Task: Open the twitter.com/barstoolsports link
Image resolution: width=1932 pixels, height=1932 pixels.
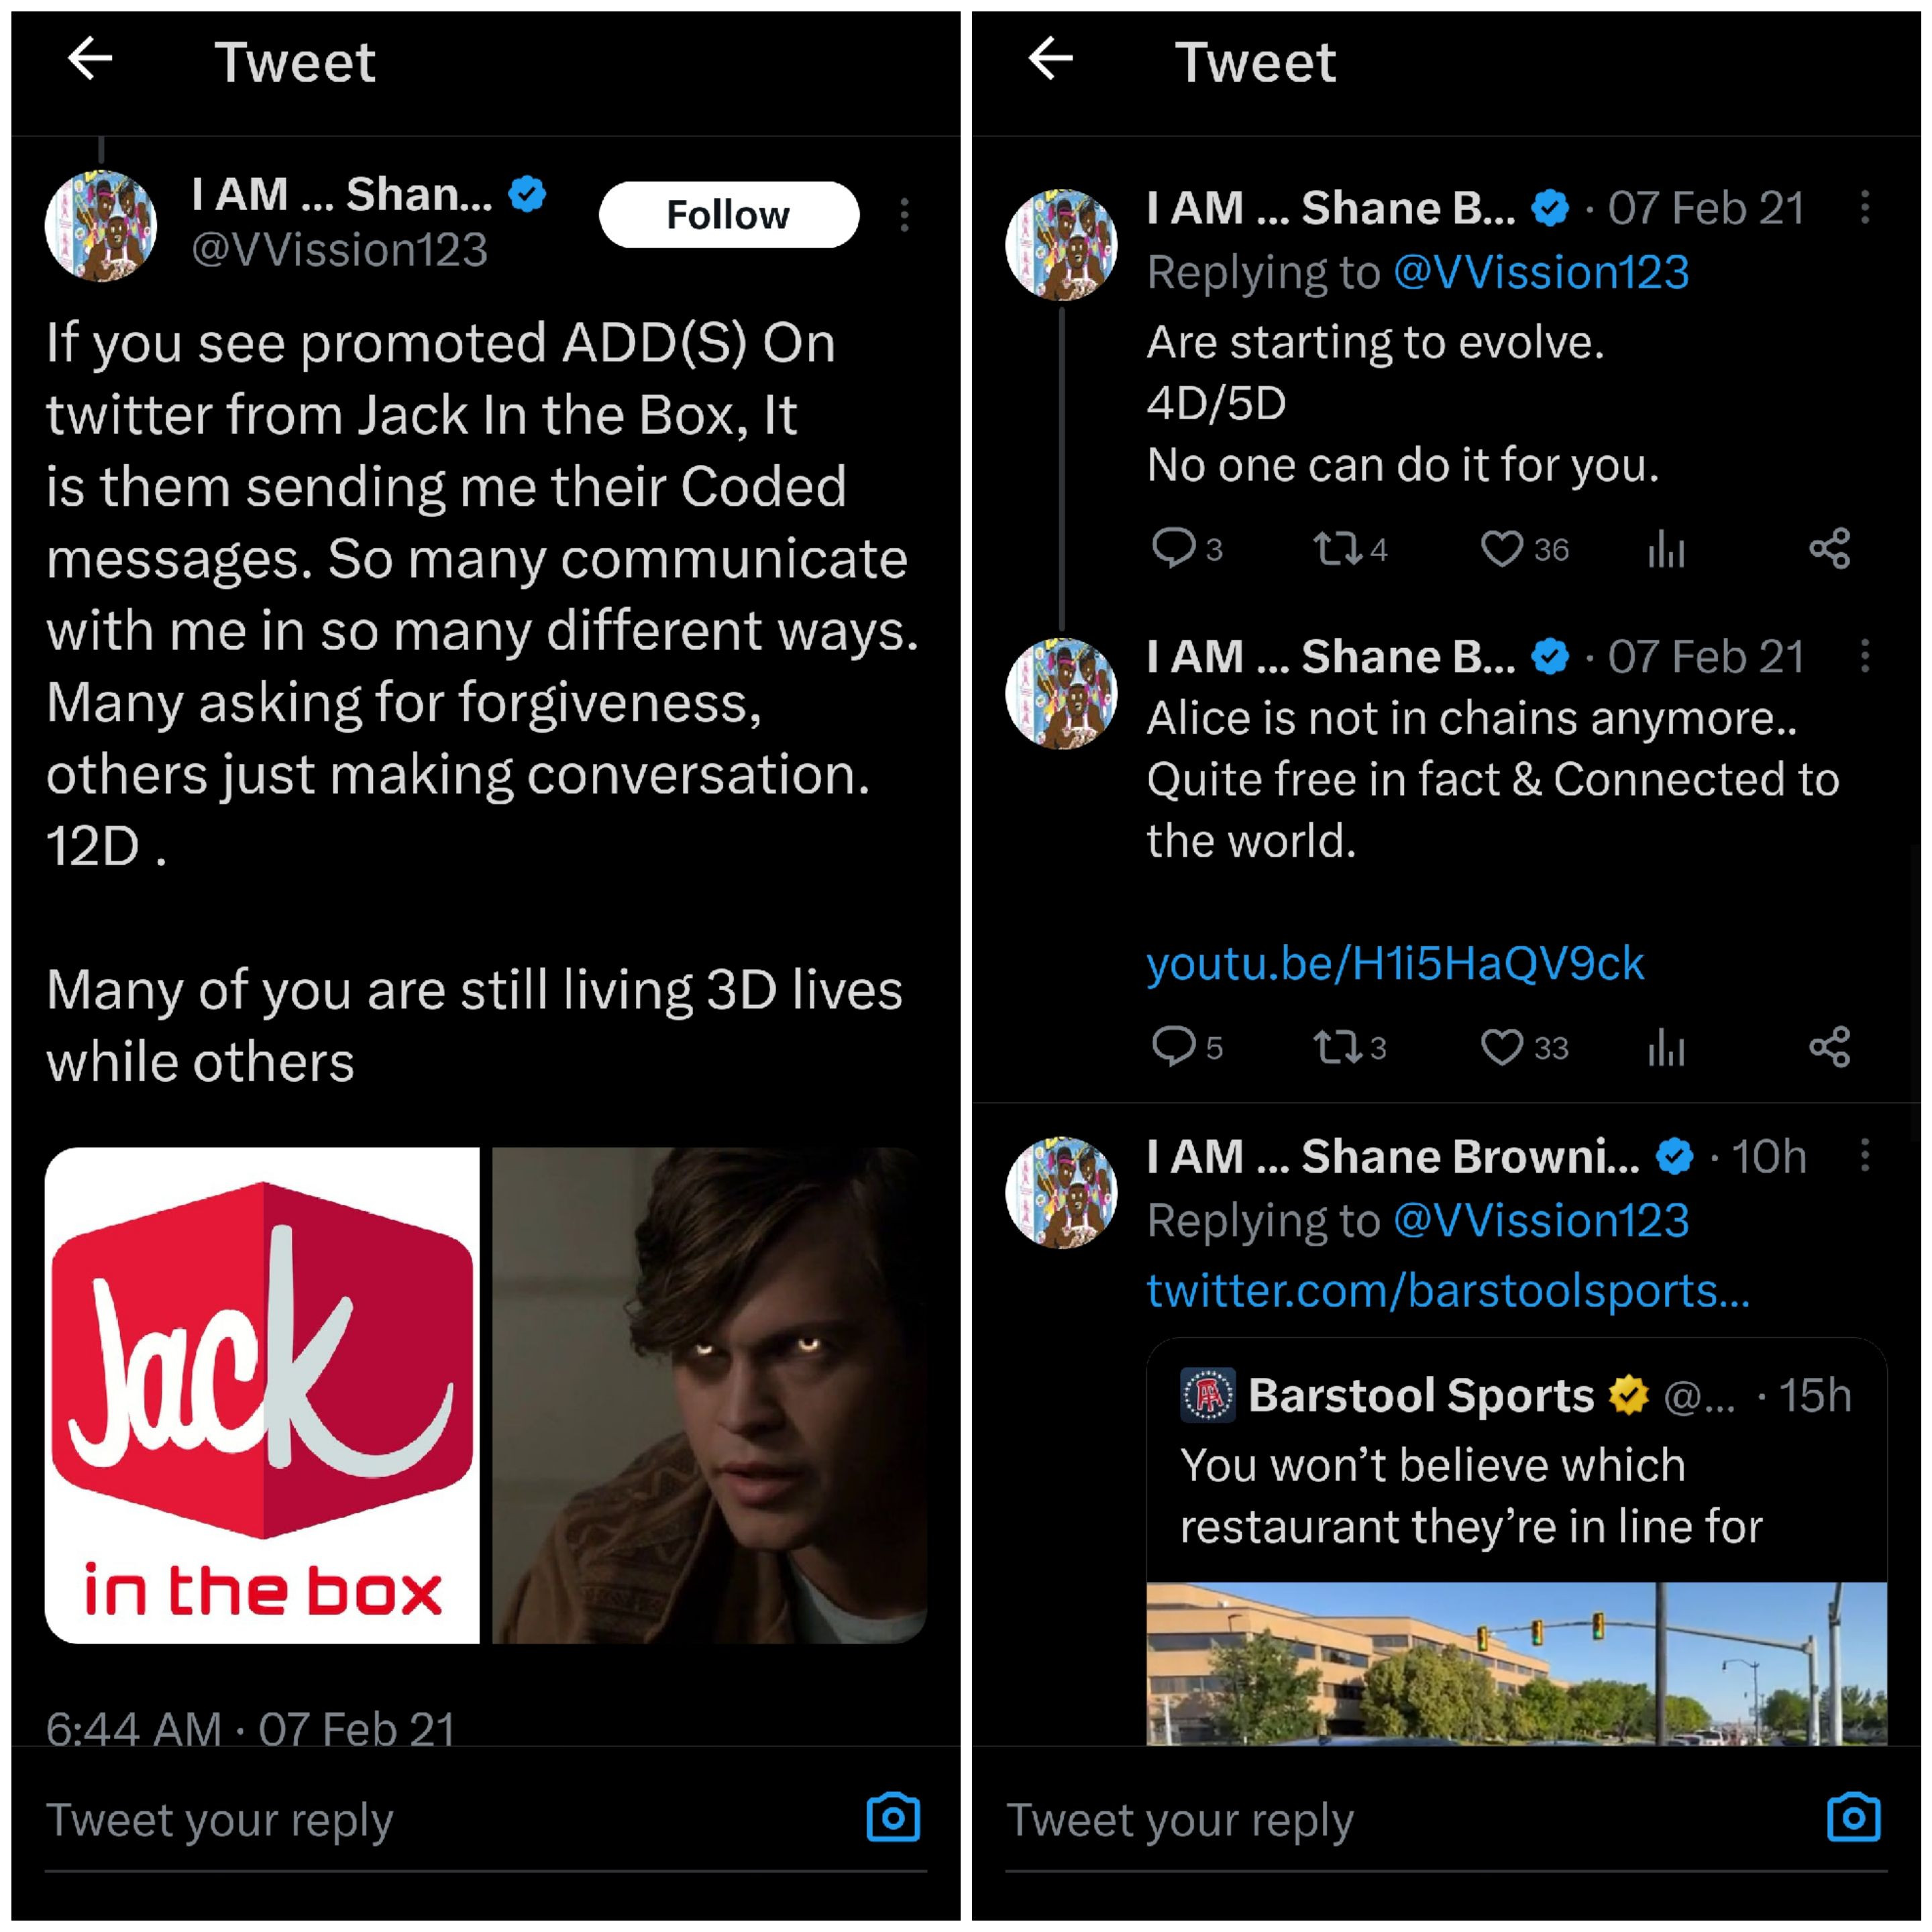Action: coord(1447,1290)
